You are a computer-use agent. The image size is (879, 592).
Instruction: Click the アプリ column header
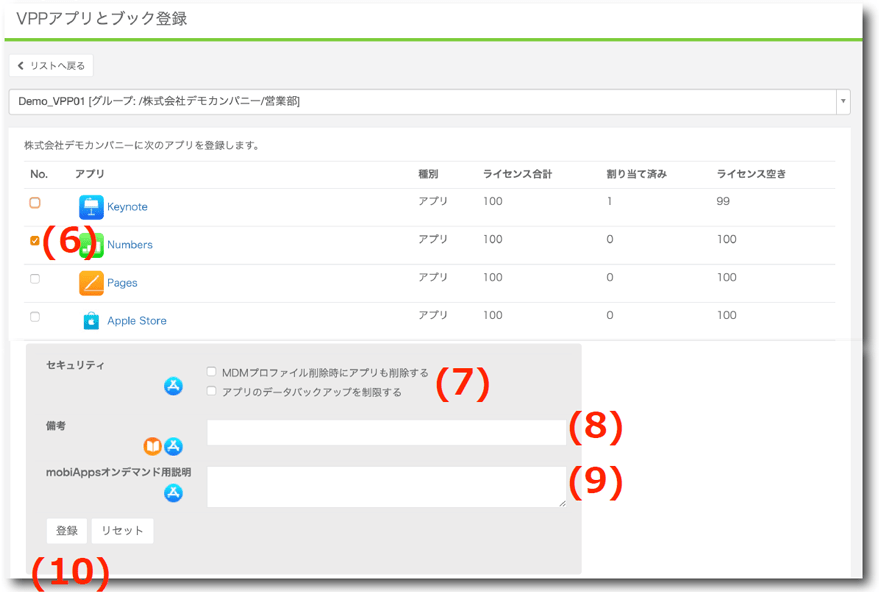point(90,174)
